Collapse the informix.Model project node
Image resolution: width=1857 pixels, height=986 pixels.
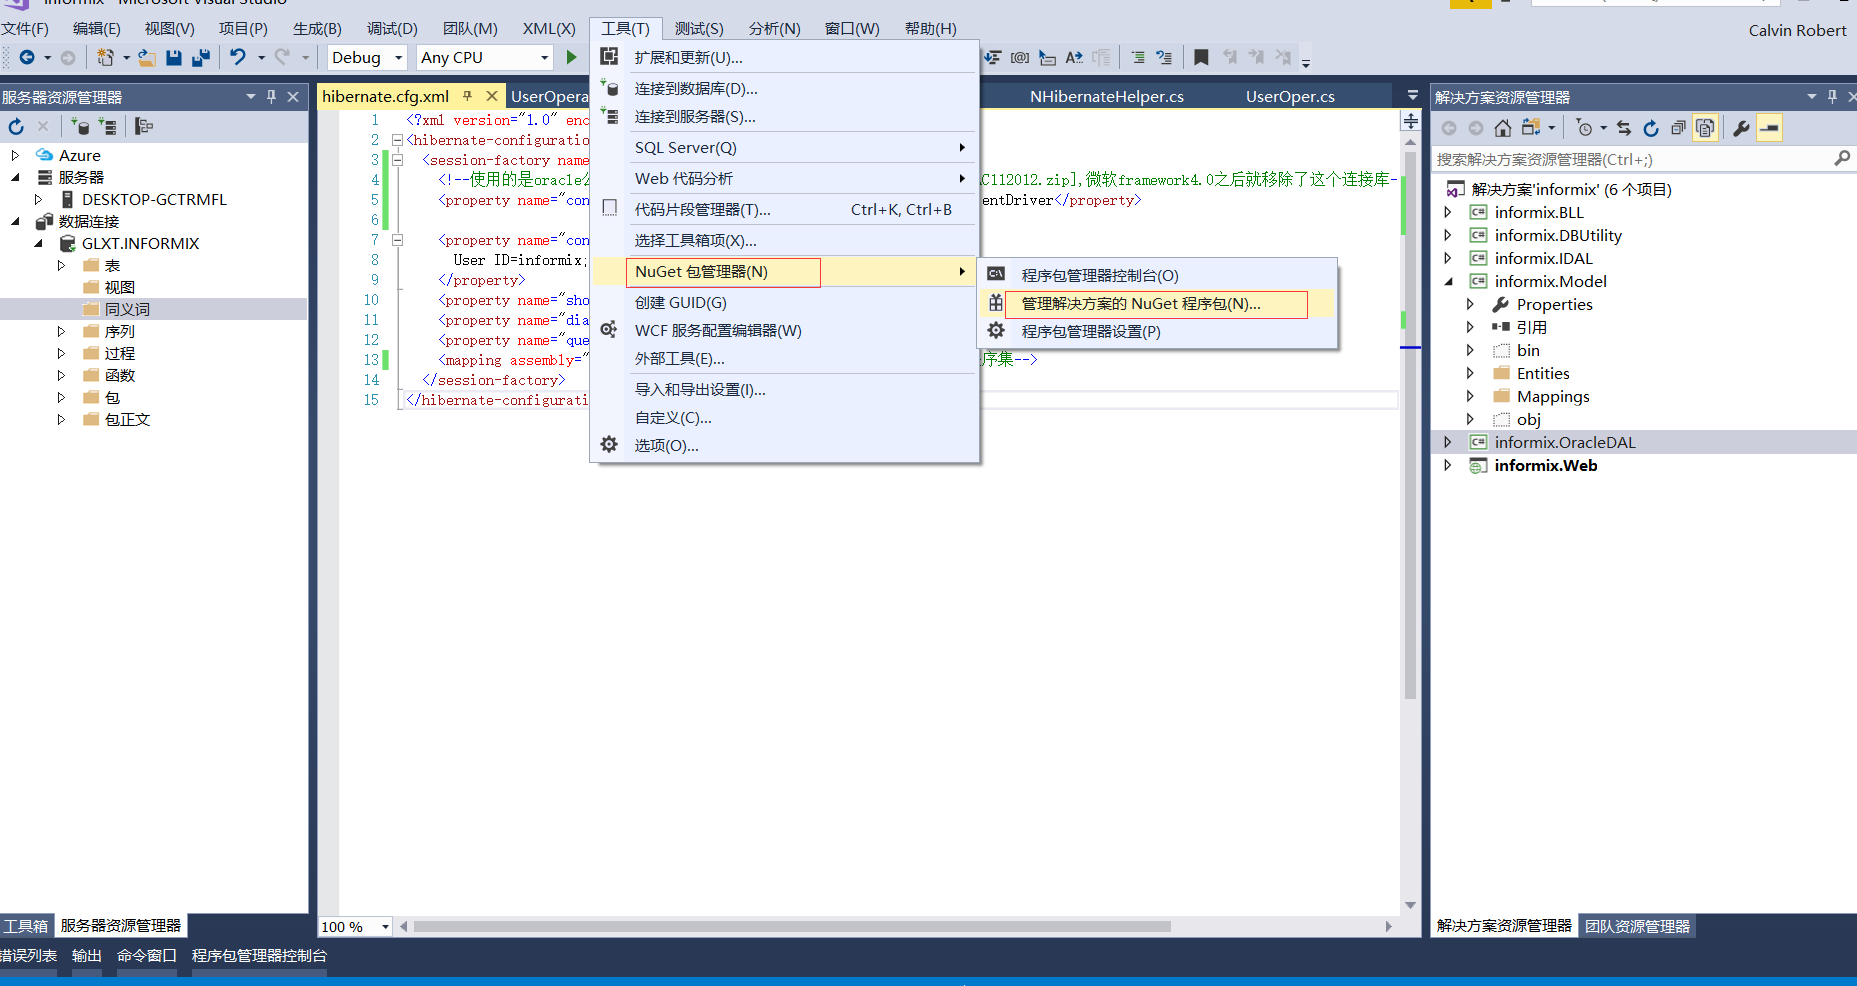click(x=1448, y=281)
